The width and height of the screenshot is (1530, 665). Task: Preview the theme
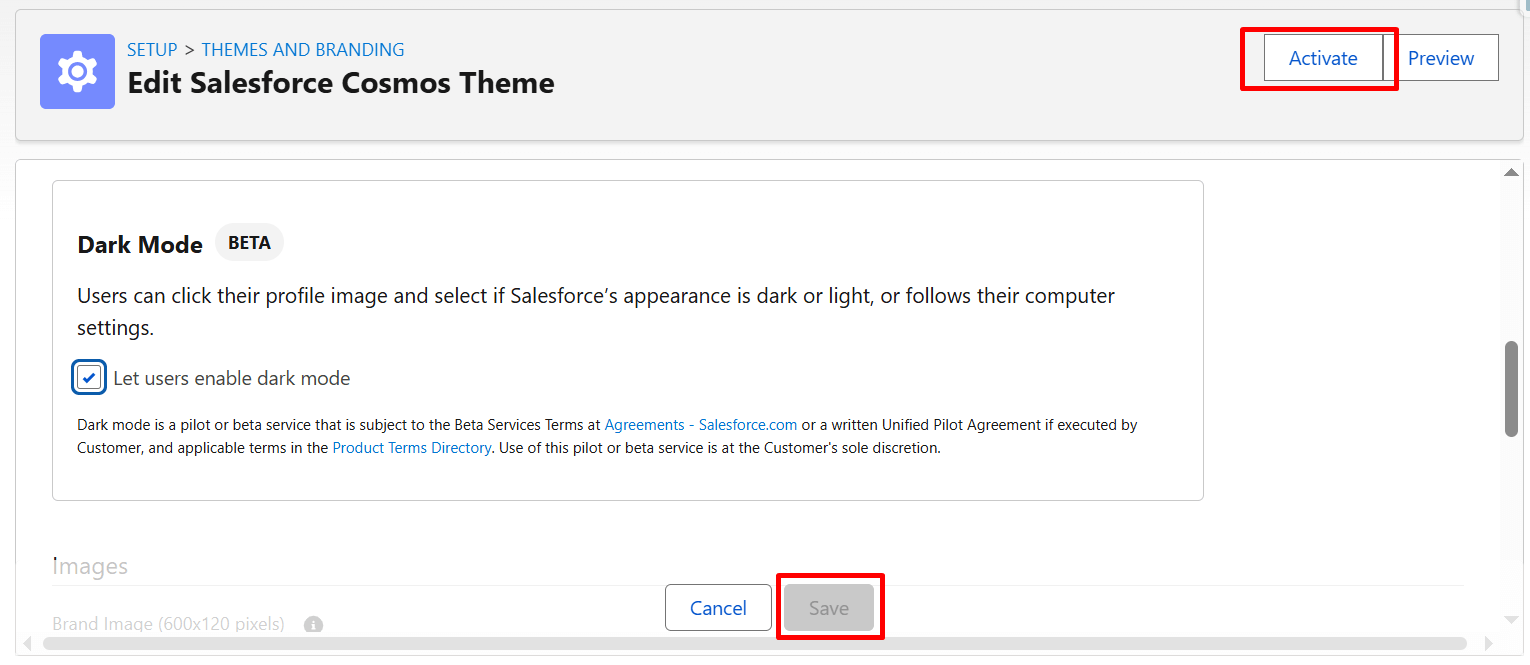1440,58
